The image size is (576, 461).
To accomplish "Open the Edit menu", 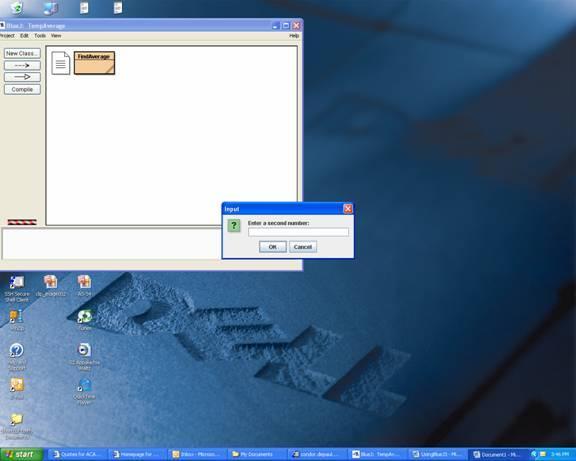I will (24, 36).
